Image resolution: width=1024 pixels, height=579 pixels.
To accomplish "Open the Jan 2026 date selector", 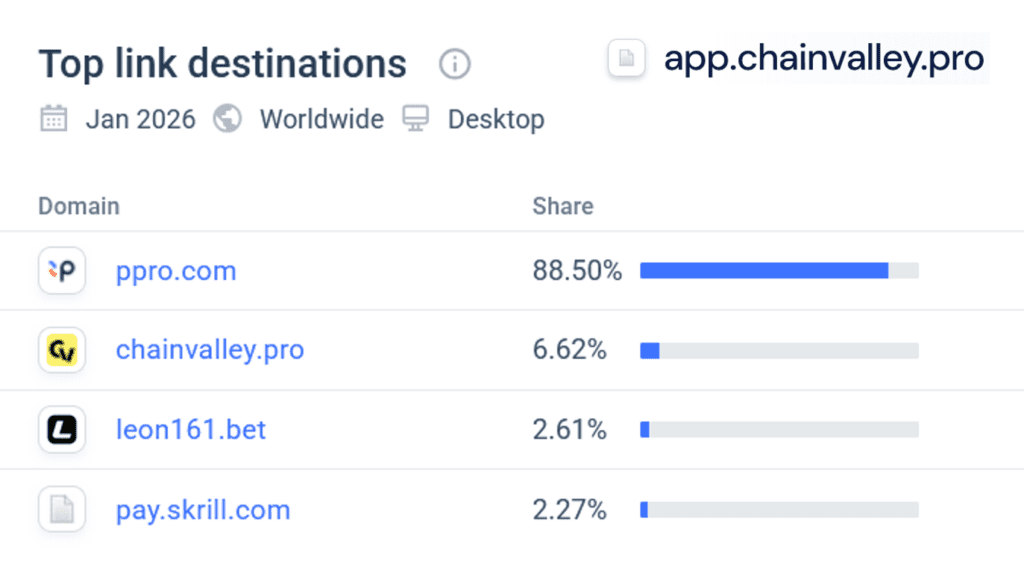I will point(139,119).
